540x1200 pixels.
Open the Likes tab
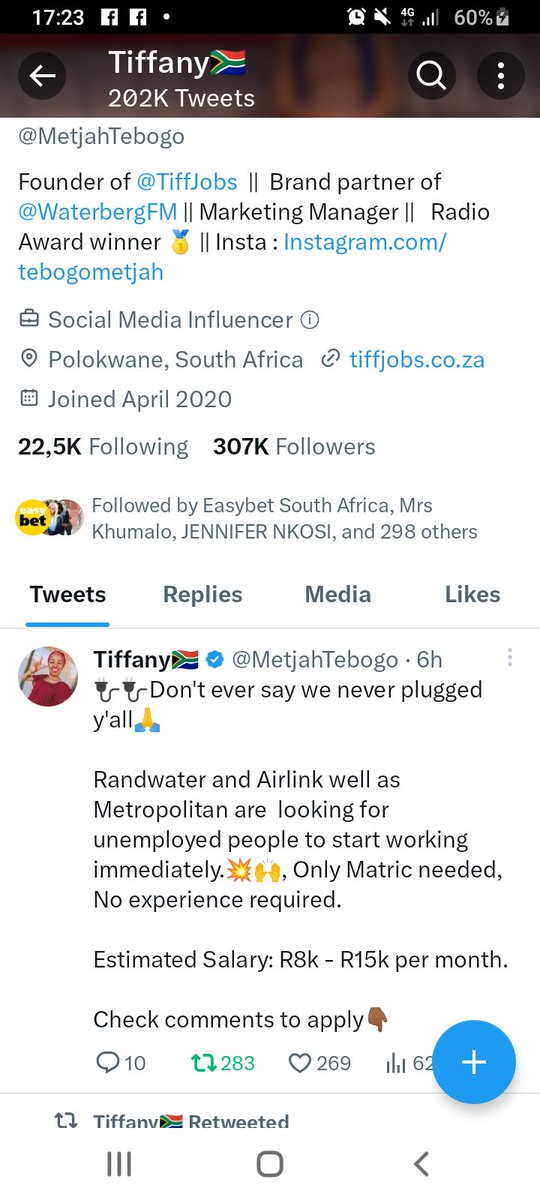[x=472, y=594]
